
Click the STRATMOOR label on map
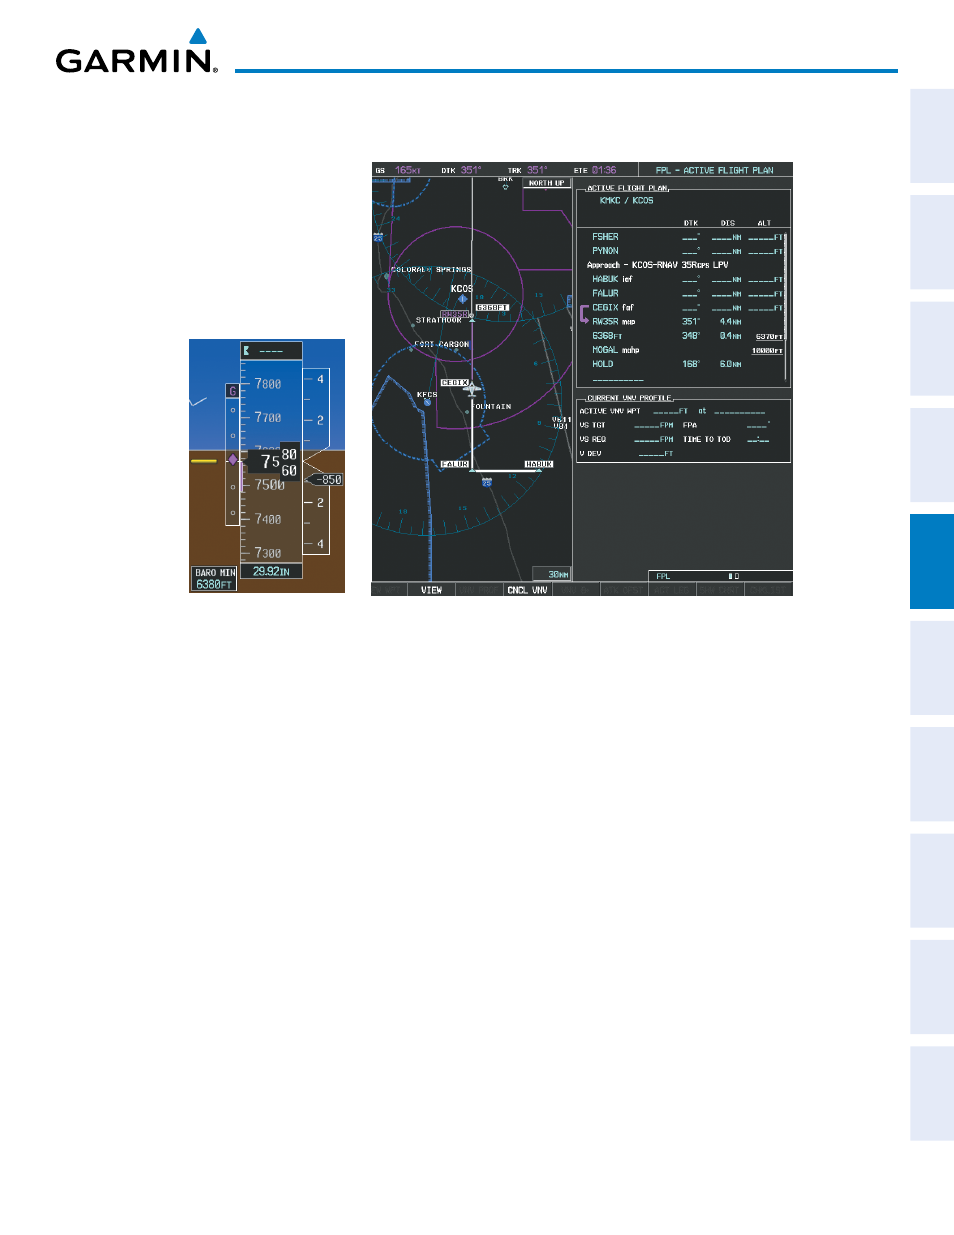click(x=439, y=320)
